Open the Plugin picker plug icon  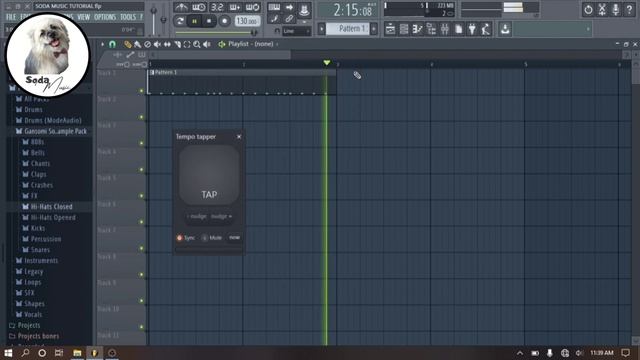pos(472,29)
